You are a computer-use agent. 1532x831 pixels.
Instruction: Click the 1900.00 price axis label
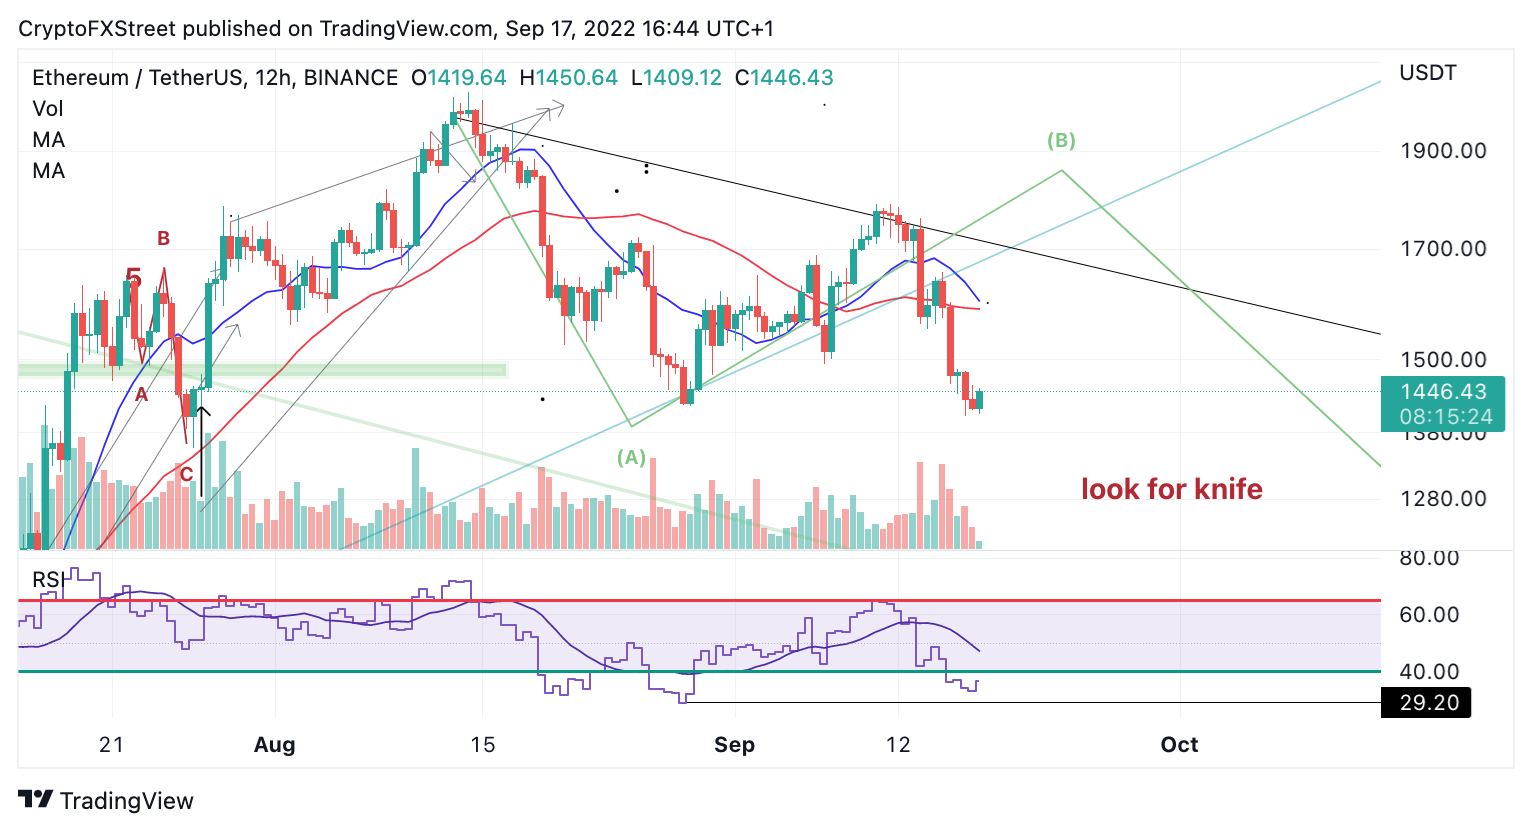[1443, 151]
